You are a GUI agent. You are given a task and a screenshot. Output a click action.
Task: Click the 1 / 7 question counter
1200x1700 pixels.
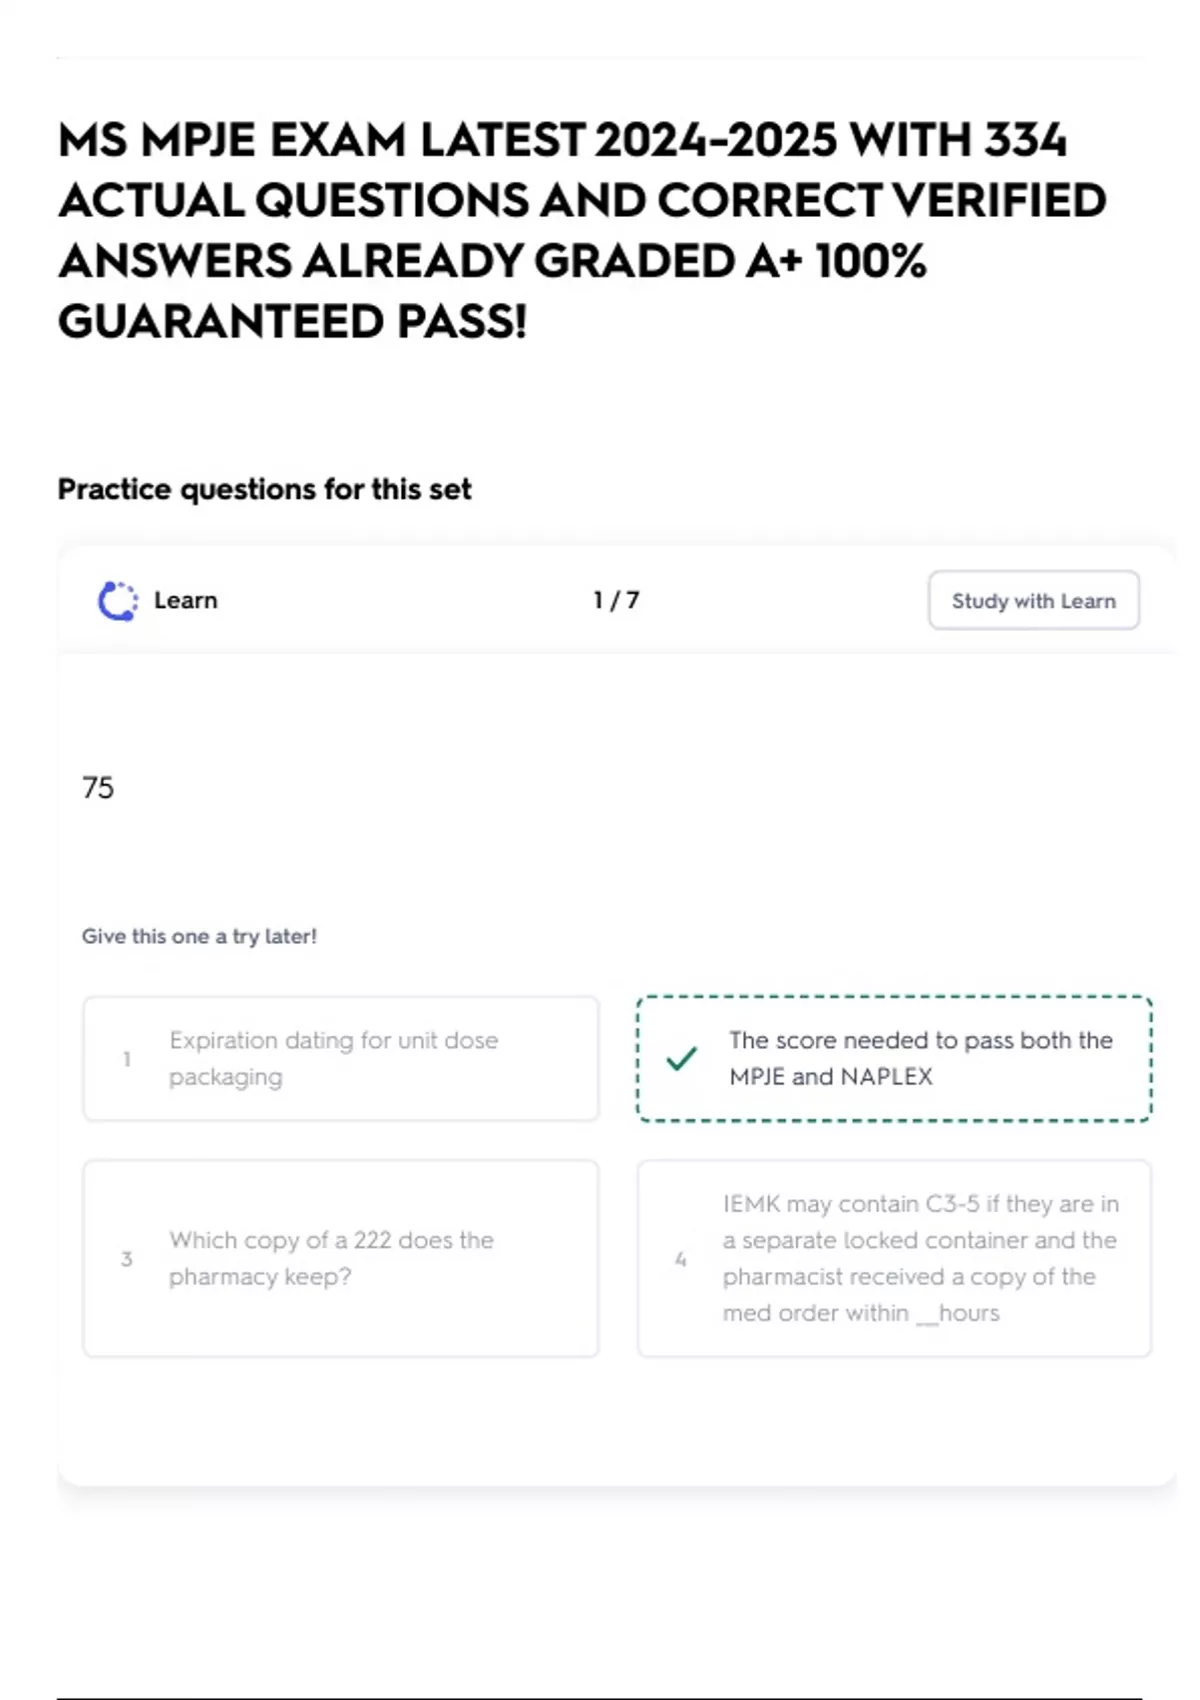[x=616, y=600]
